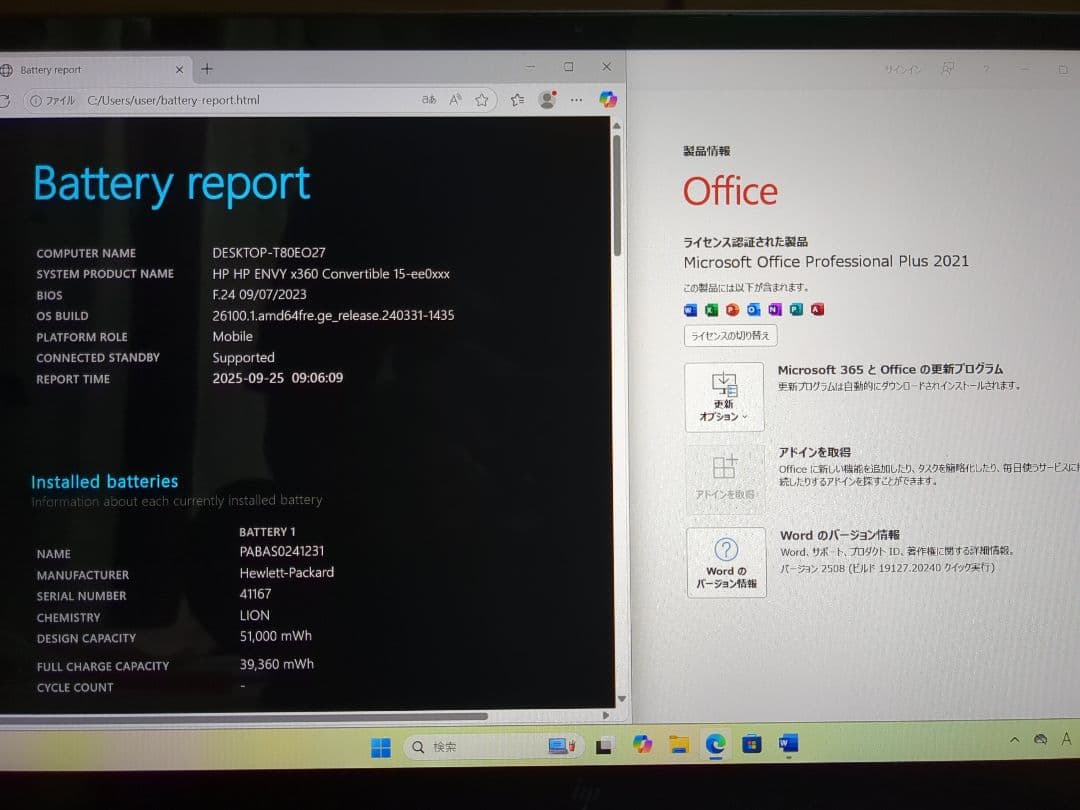Open Edge settings and more menu
The height and width of the screenshot is (810, 1080).
[576, 100]
